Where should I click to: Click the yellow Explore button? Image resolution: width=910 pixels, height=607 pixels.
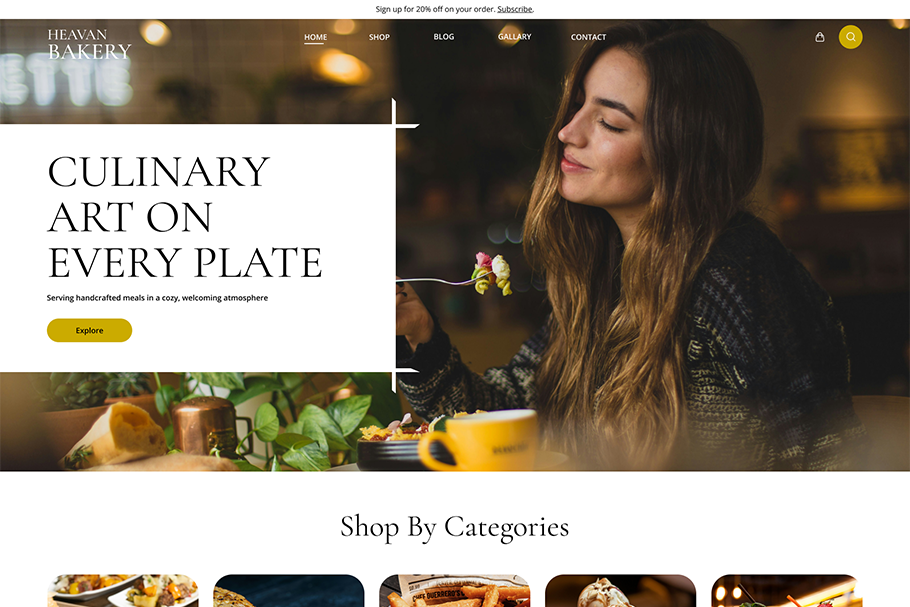click(89, 330)
